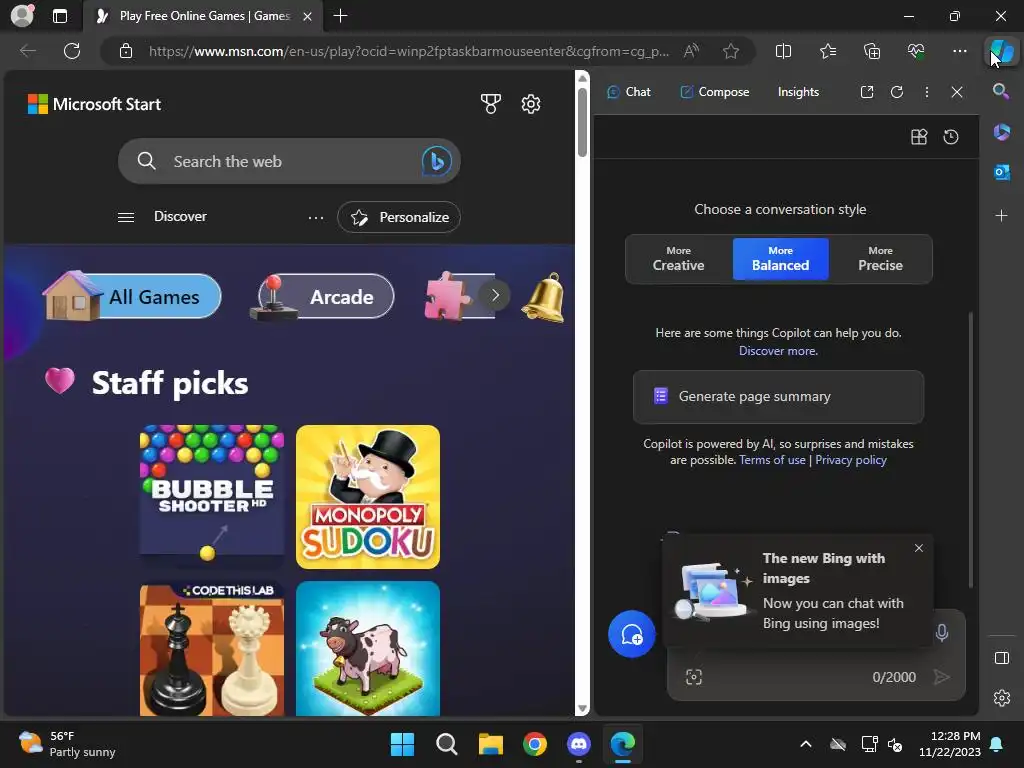Open the Windows Start menu
The height and width of the screenshot is (768, 1024).
(402, 744)
